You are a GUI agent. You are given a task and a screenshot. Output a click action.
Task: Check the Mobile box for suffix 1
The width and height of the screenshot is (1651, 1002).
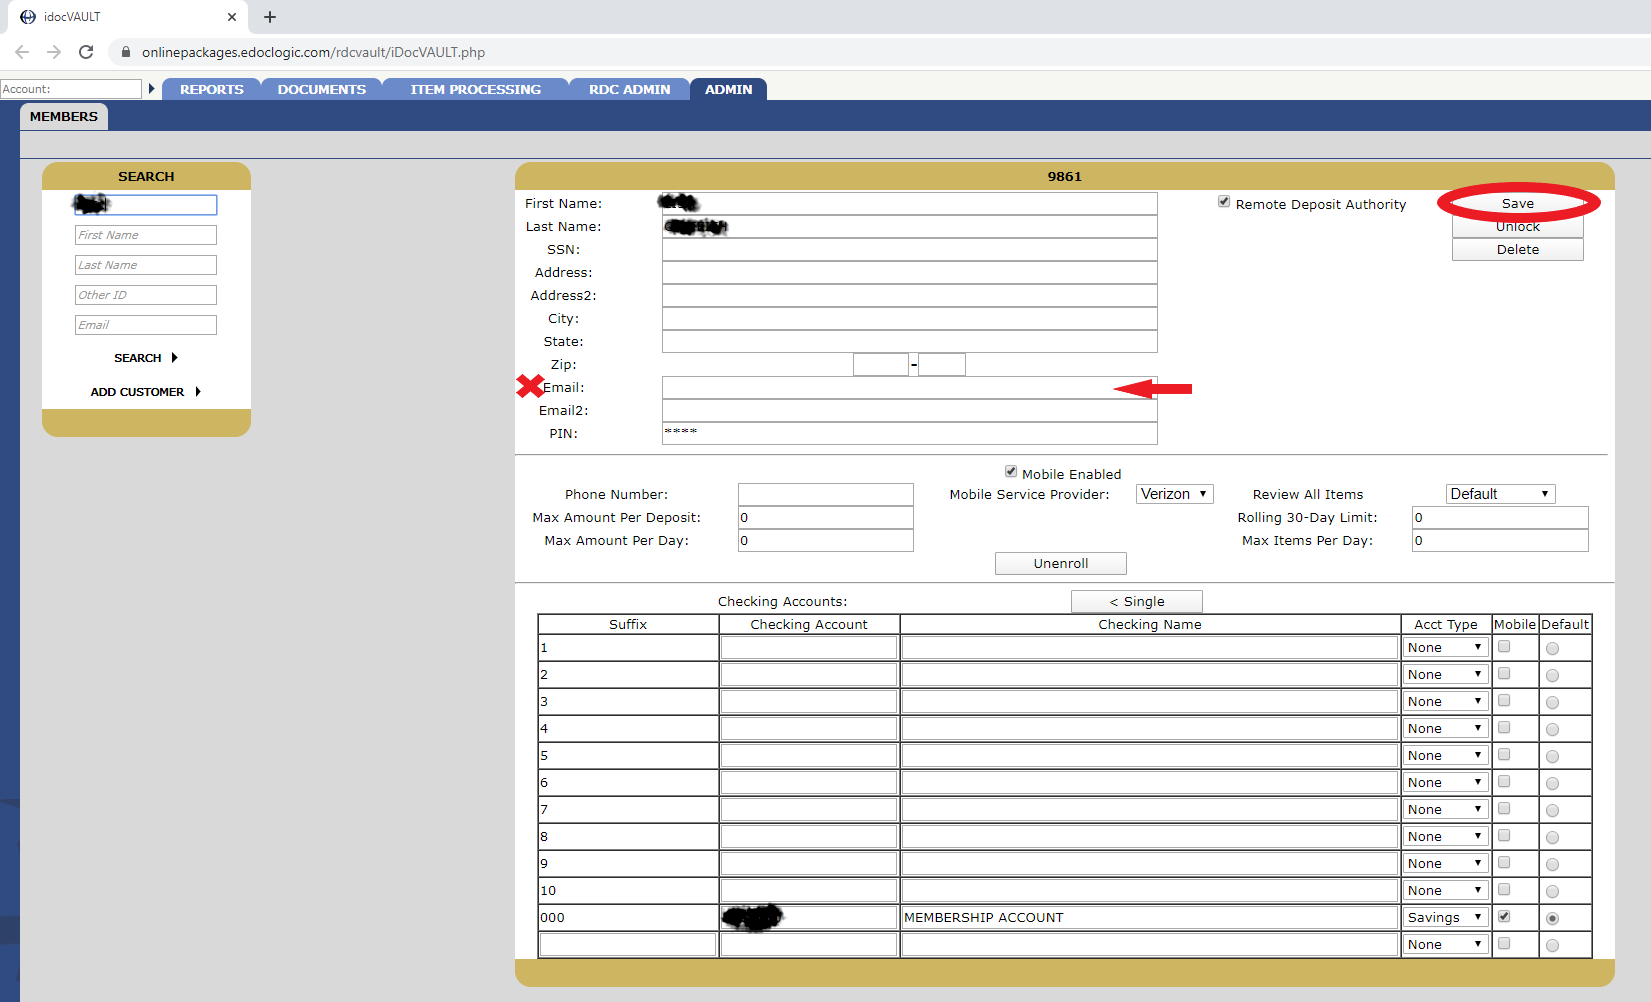click(x=1504, y=647)
